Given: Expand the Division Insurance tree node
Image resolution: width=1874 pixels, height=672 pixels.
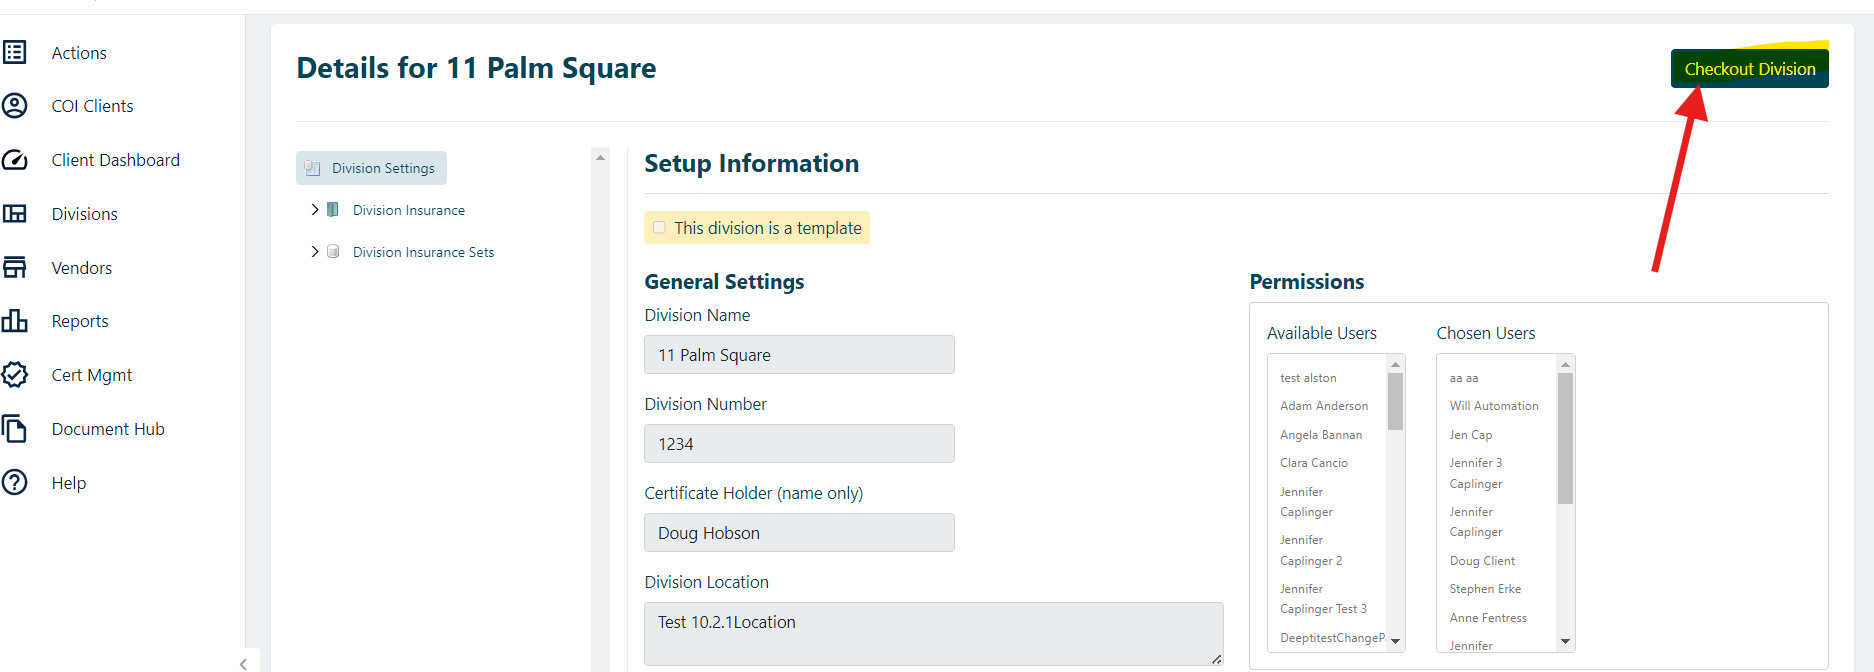Looking at the screenshot, I should (315, 210).
